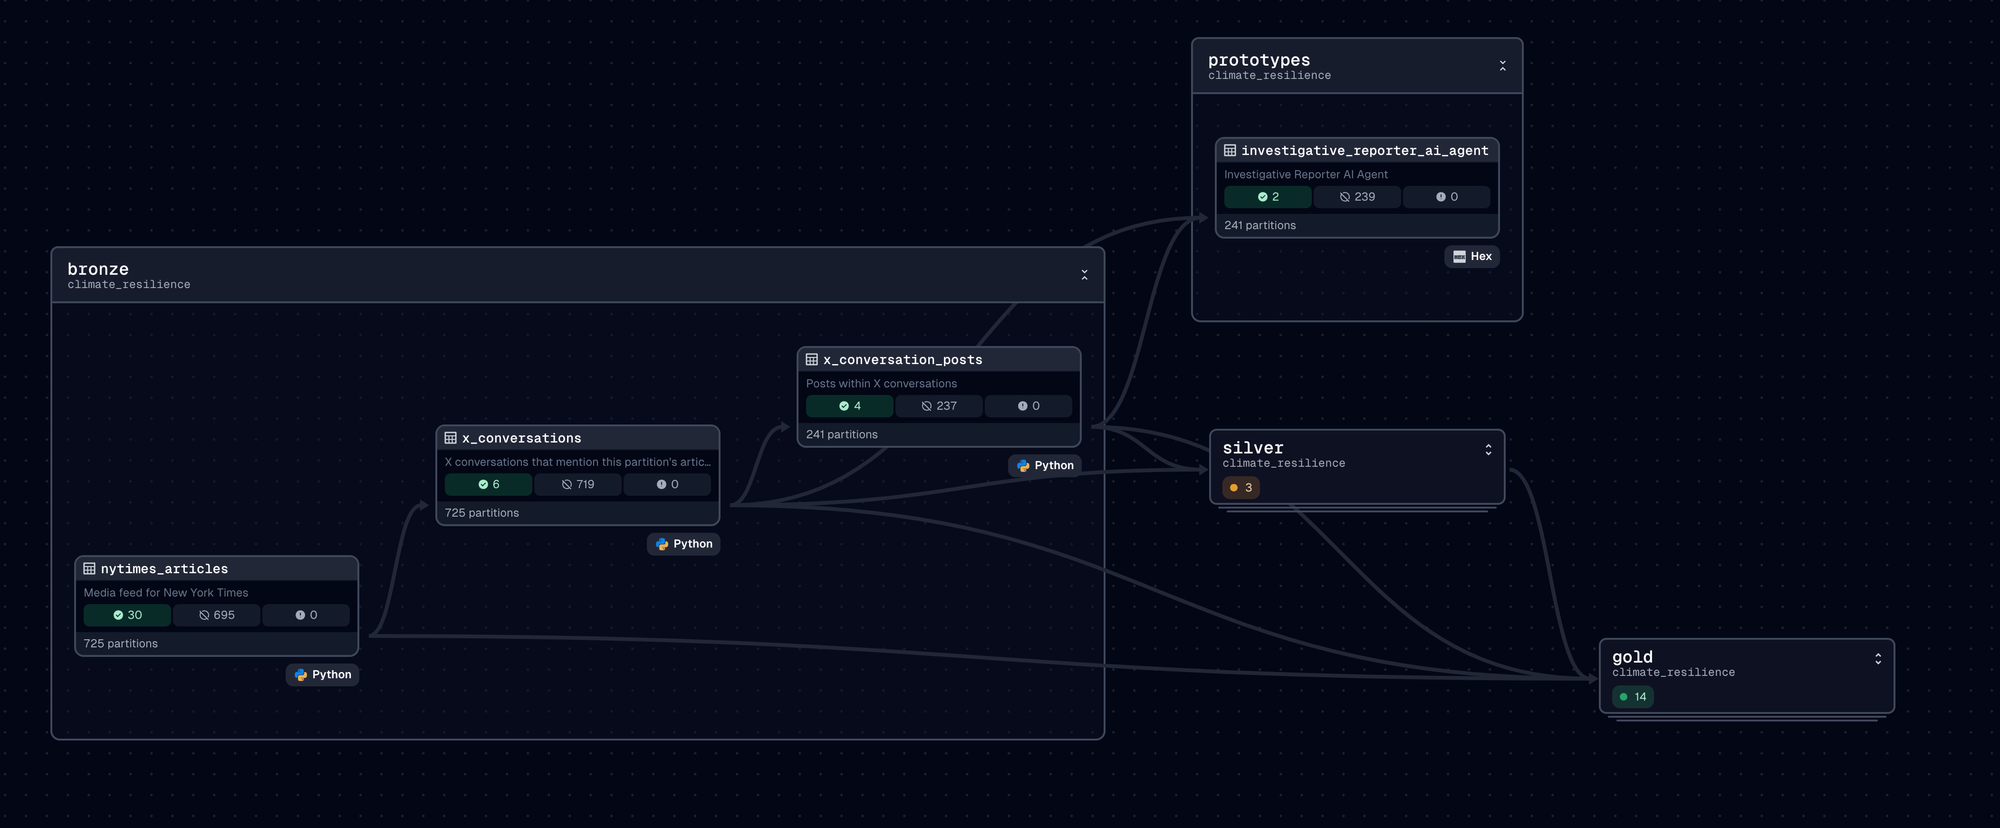Select missing count 719 in x_conversations

click(x=578, y=485)
